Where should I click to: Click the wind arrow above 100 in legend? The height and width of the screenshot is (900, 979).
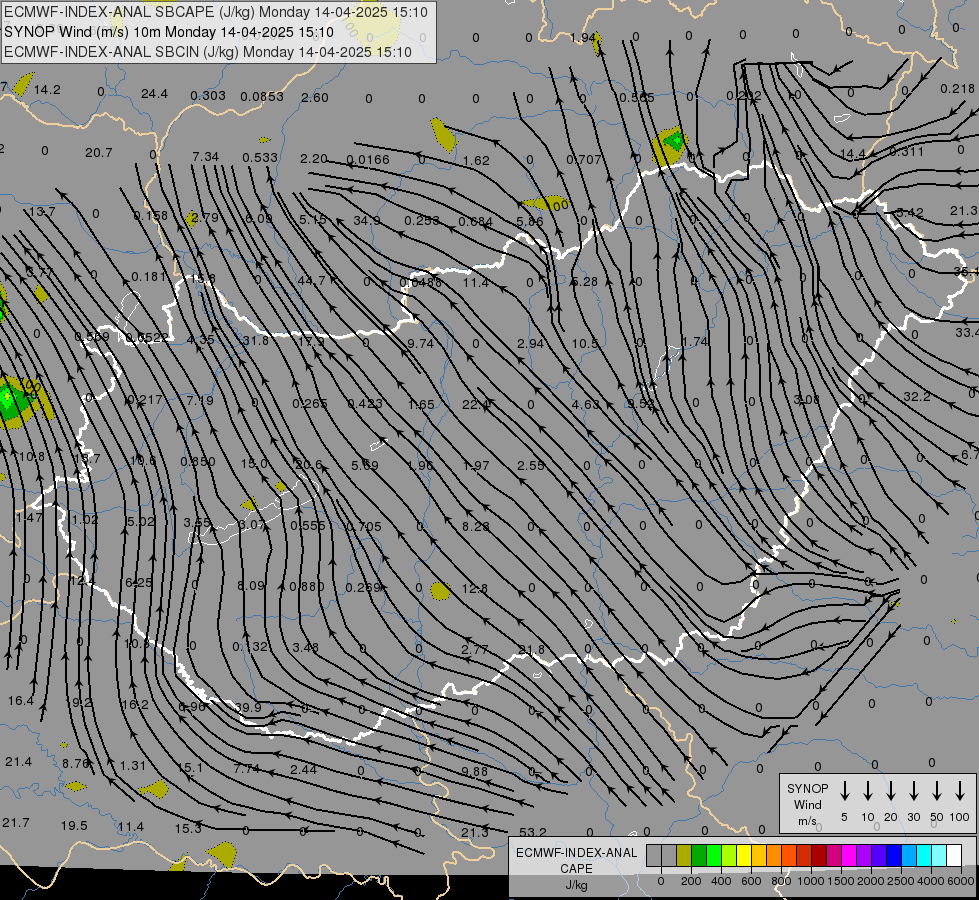pyautogui.click(x=960, y=790)
